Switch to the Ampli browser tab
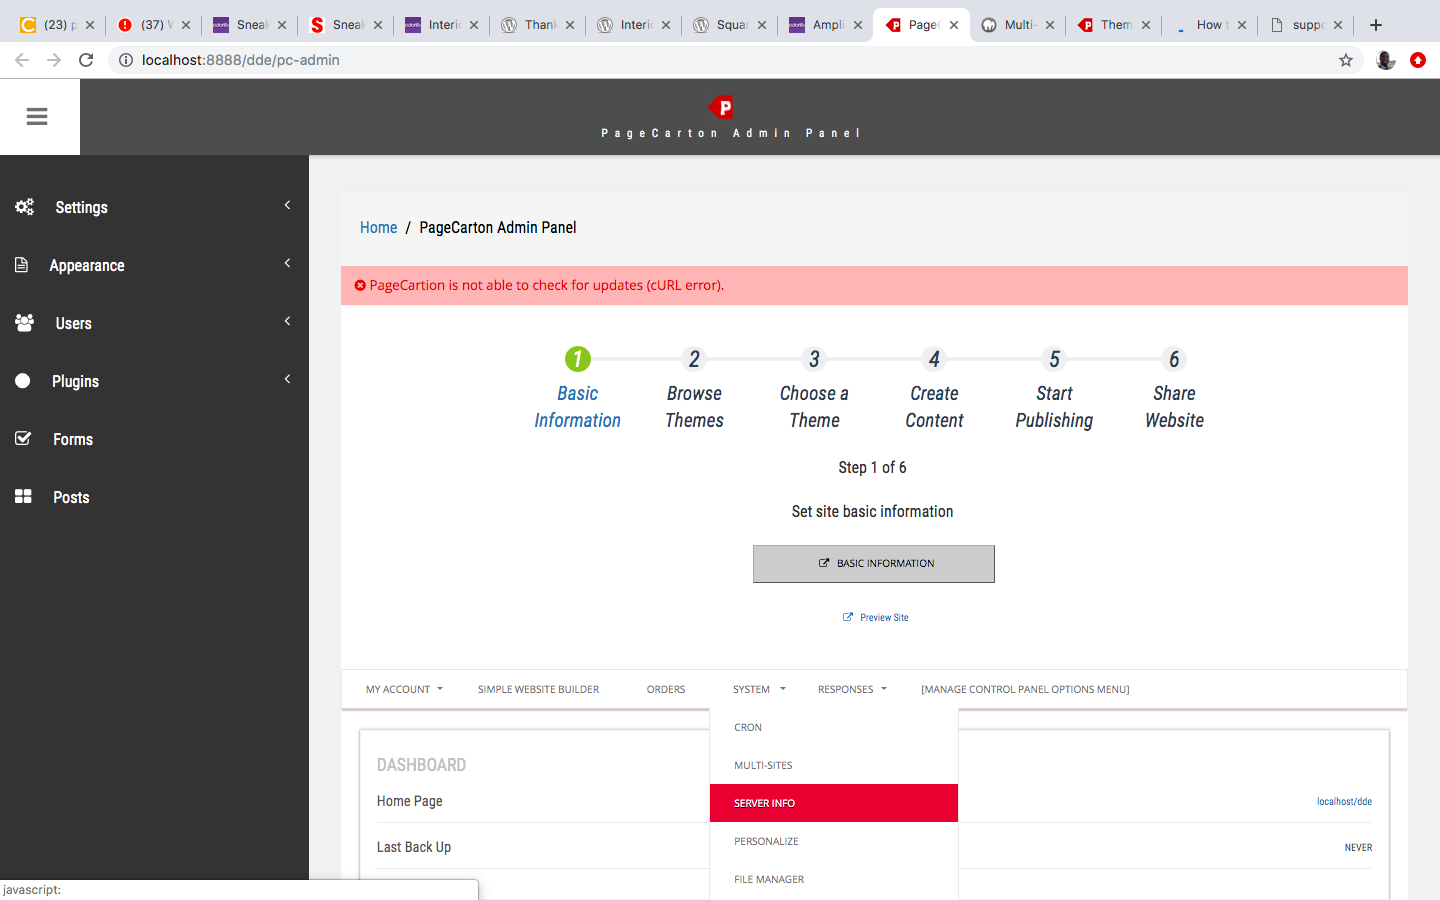This screenshot has height=900, width=1440. [825, 25]
